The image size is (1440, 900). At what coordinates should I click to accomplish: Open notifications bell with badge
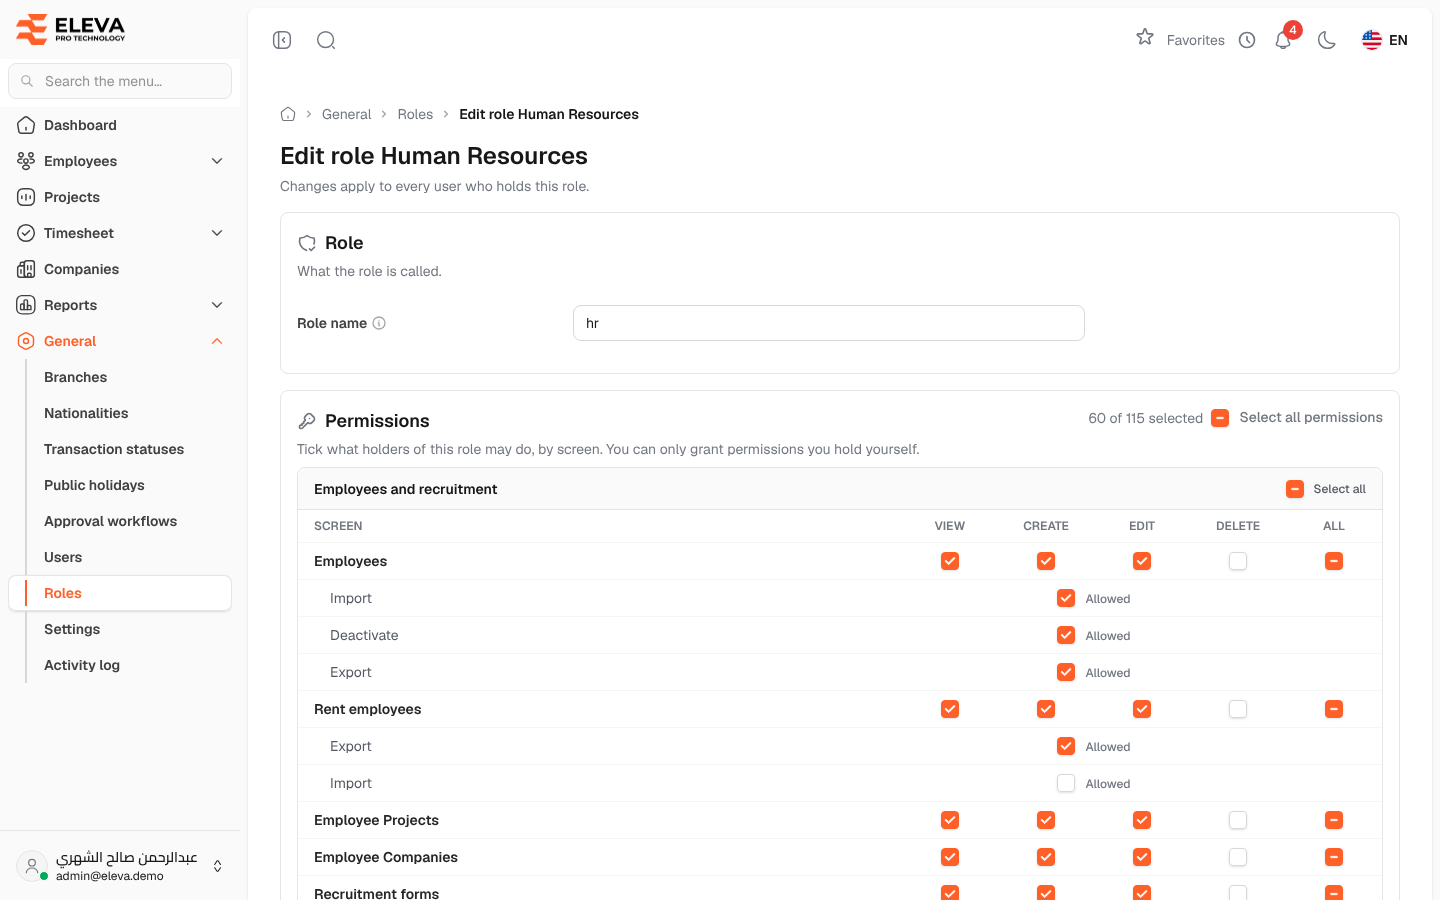pos(1284,40)
